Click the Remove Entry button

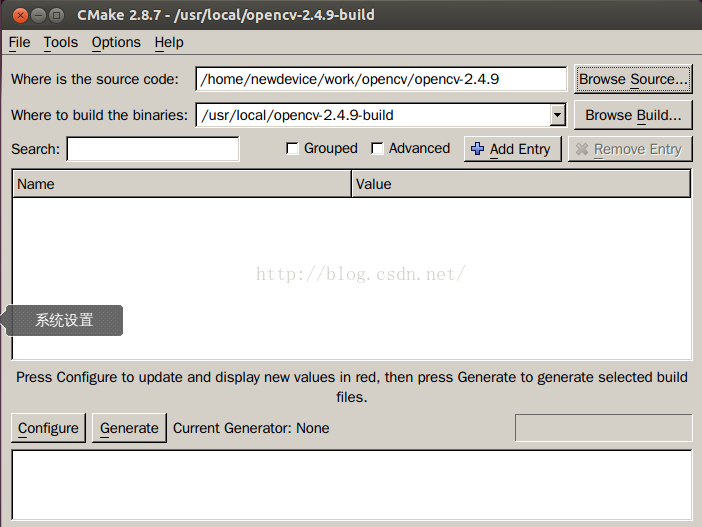coord(630,149)
